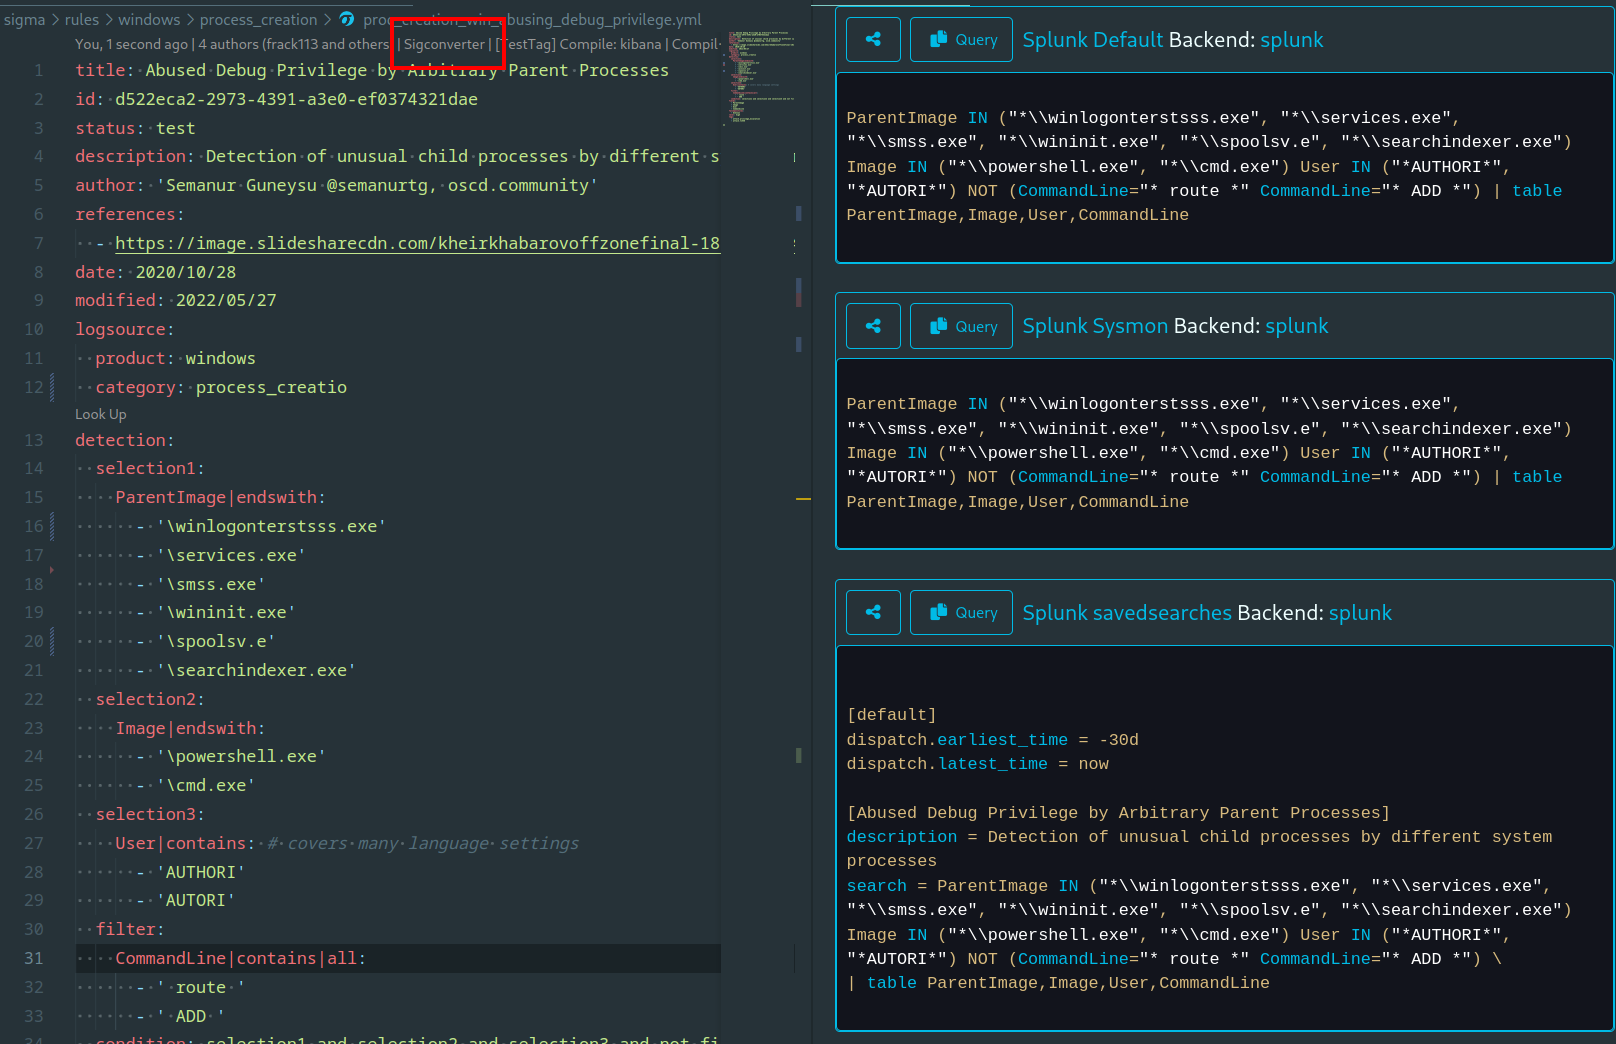Copy the Splunk Default query with Query button
Image resolution: width=1616 pixels, height=1044 pixels.
tap(961, 39)
